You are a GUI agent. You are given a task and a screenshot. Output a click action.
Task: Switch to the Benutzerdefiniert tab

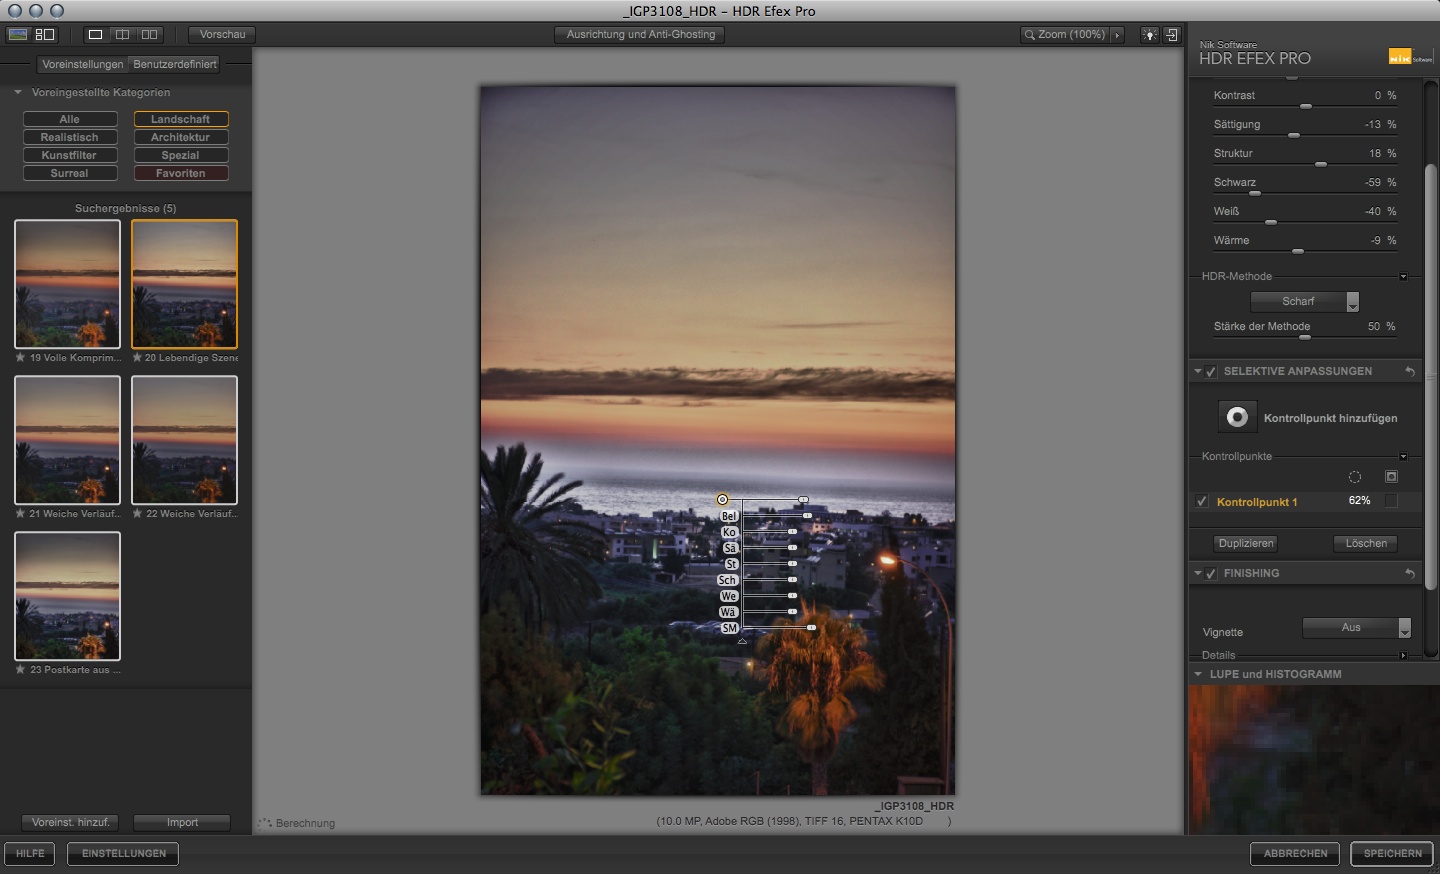pos(175,64)
